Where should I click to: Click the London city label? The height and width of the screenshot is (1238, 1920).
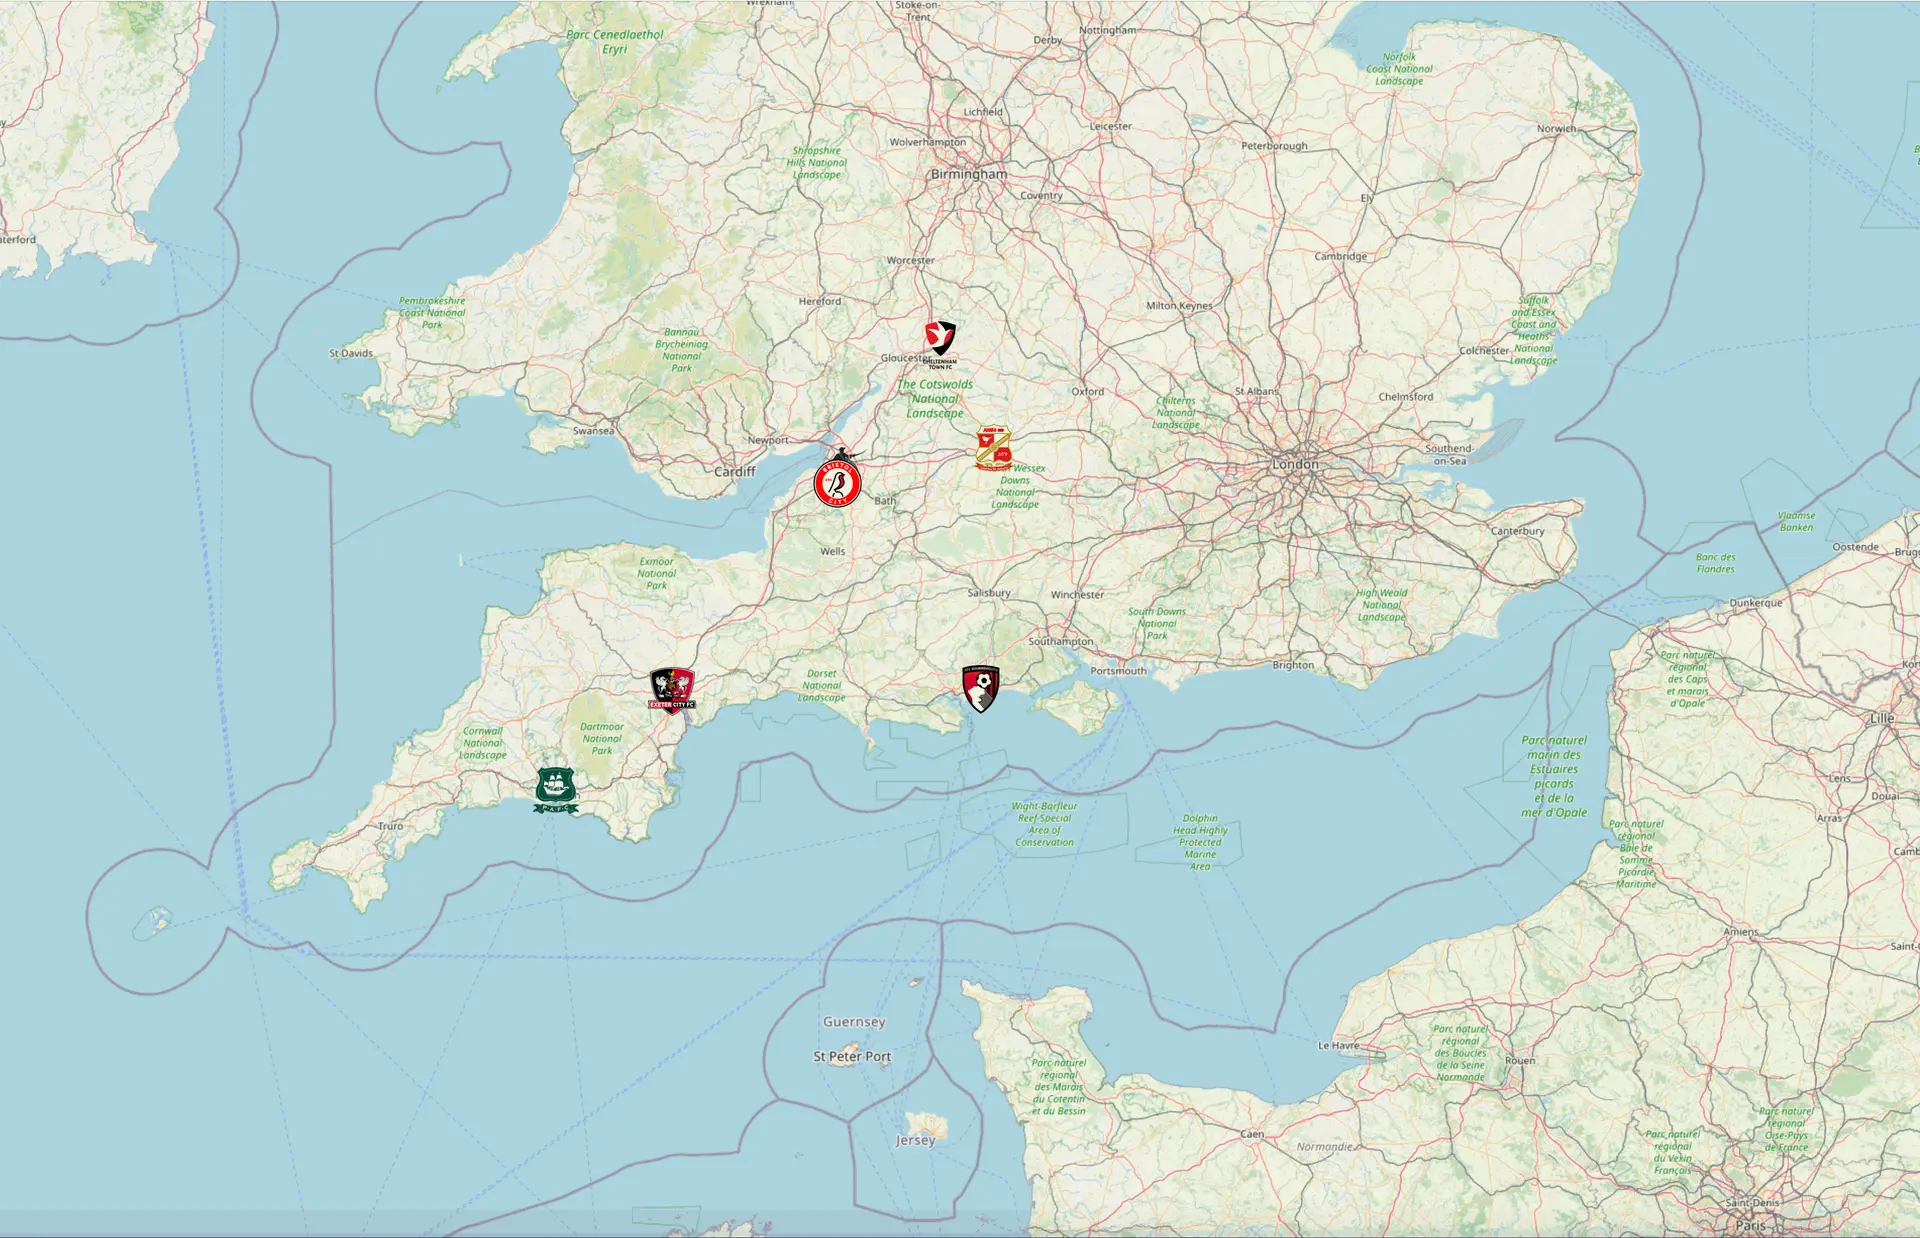tap(1295, 465)
